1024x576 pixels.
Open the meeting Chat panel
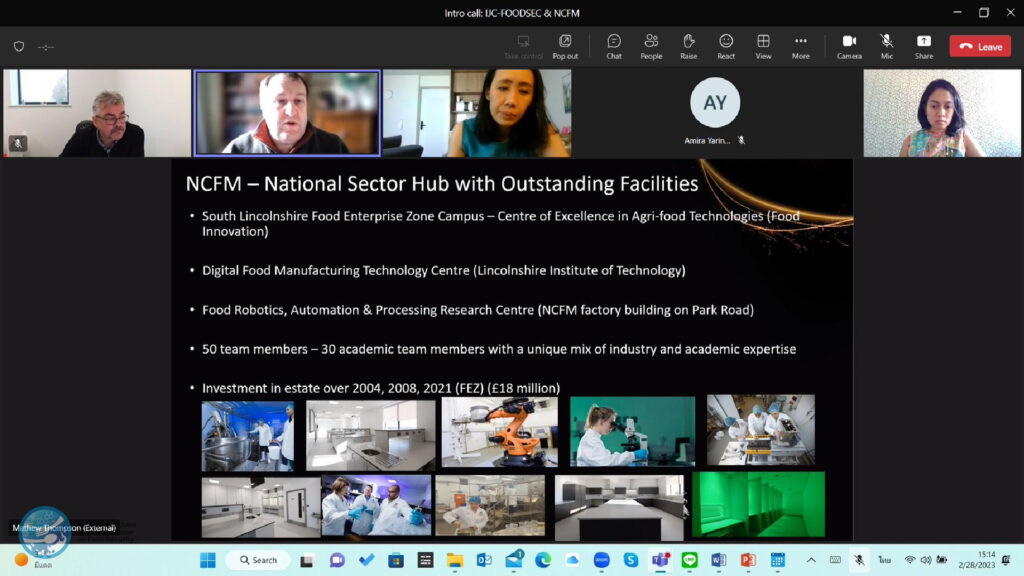tap(614, 47)
